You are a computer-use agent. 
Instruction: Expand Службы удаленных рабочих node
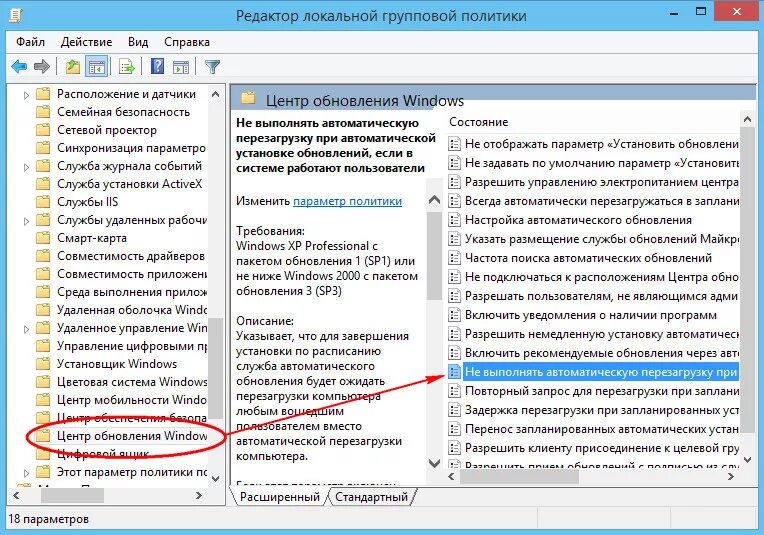[26, 221]
